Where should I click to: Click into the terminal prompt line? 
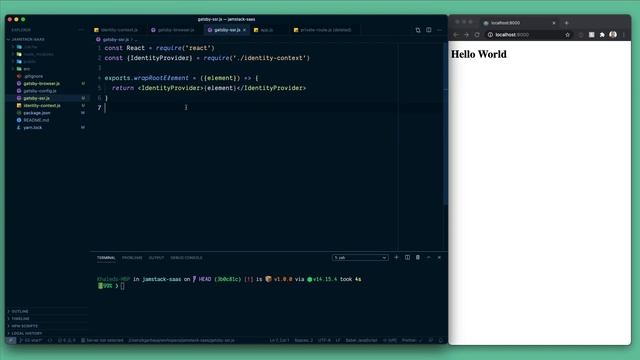tap(122, 286)
